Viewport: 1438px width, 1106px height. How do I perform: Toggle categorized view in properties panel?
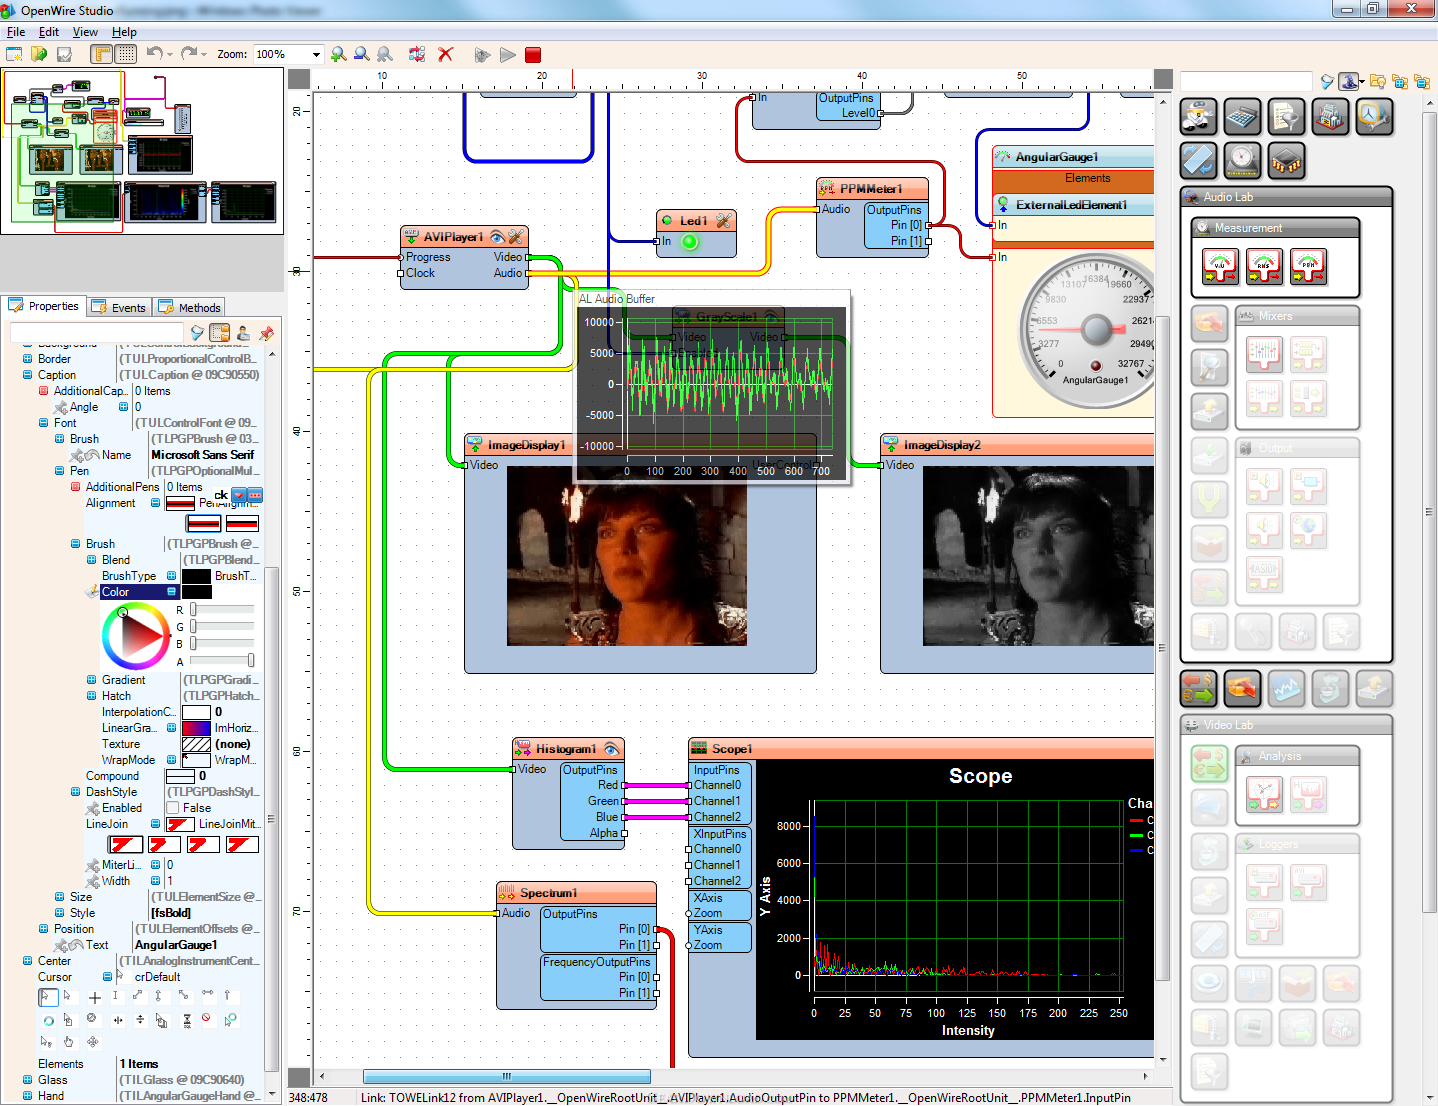click(x=220, y=333)
